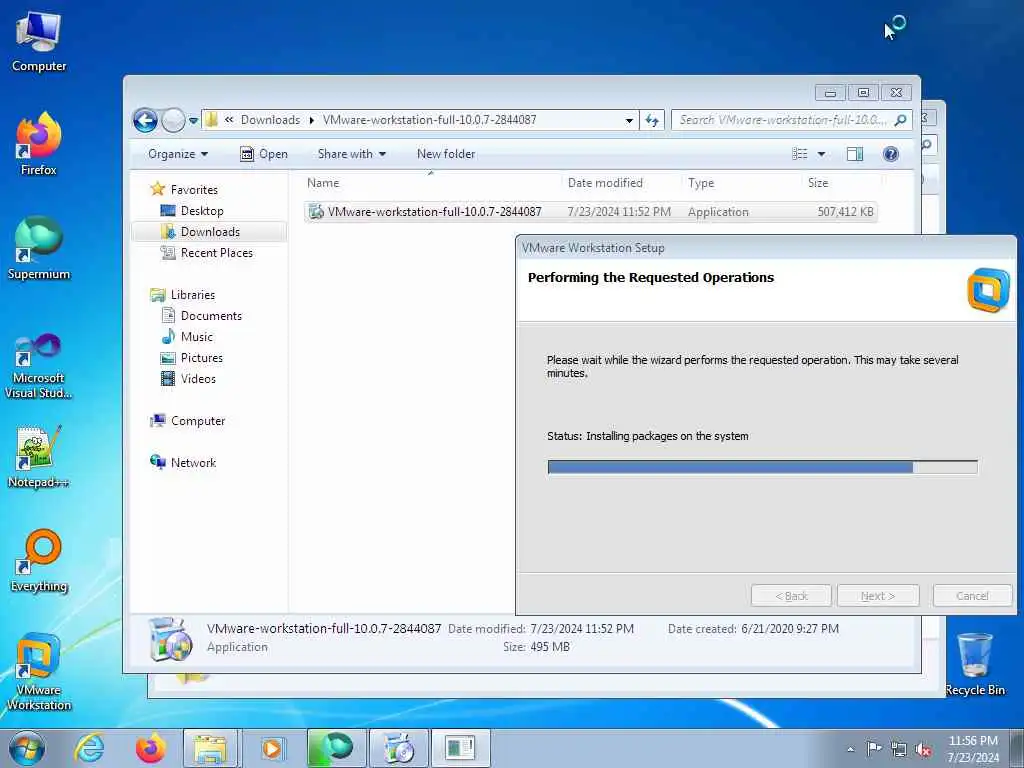Screen dimensions: 1024x768
Task: Select Downloads in the navigation pane
Action: coord(210,232)
